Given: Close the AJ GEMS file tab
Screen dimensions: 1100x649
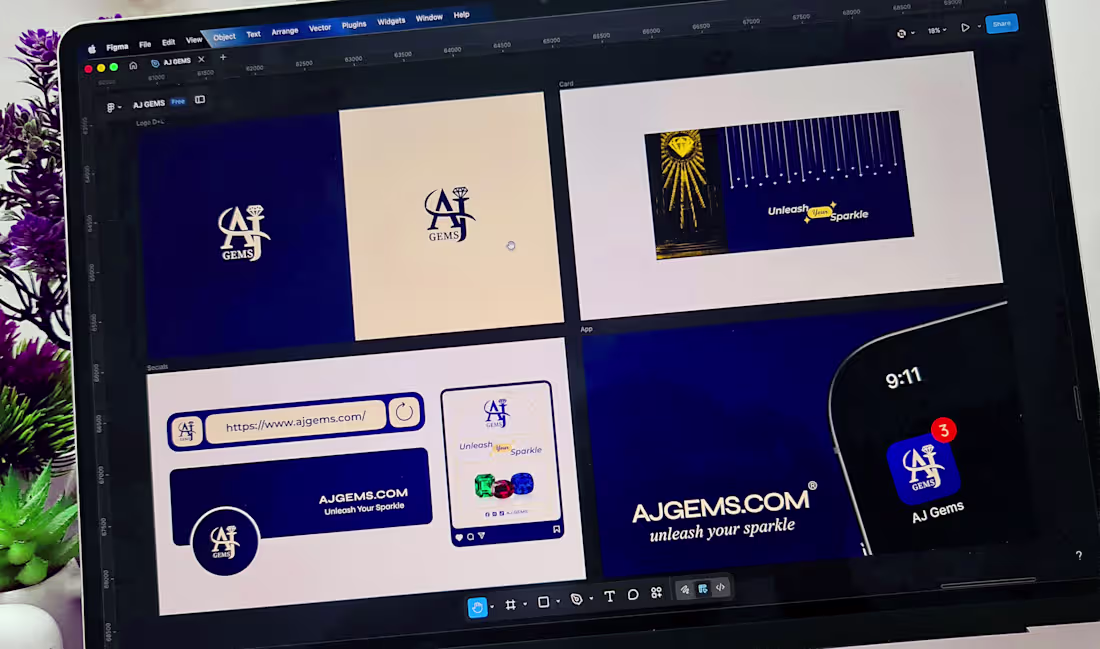Looking at the screenshot, I should click(201, 59).
